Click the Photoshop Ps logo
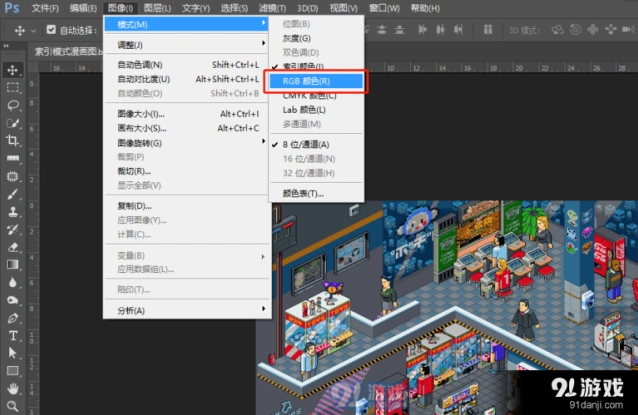The image size is (638, 415). coord(12,8)
